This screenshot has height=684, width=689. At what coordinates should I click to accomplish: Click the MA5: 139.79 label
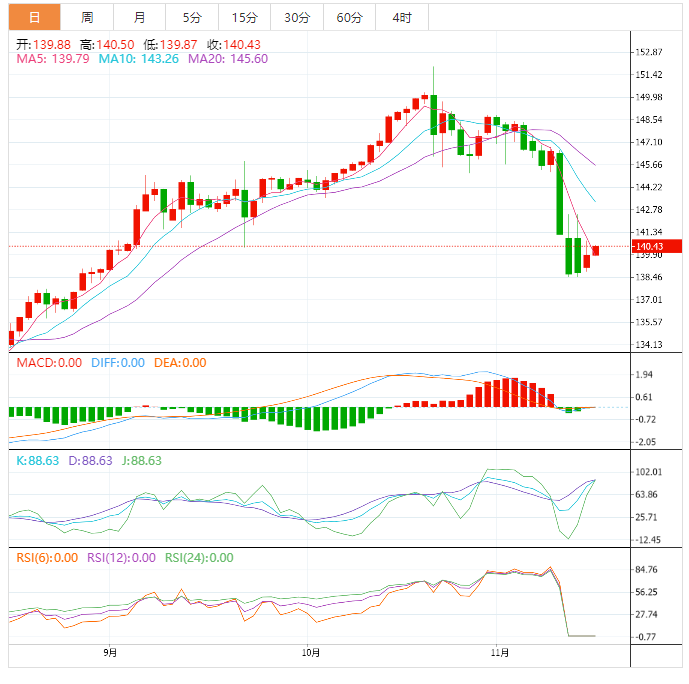pyautogui.click(x=53, y=59)
